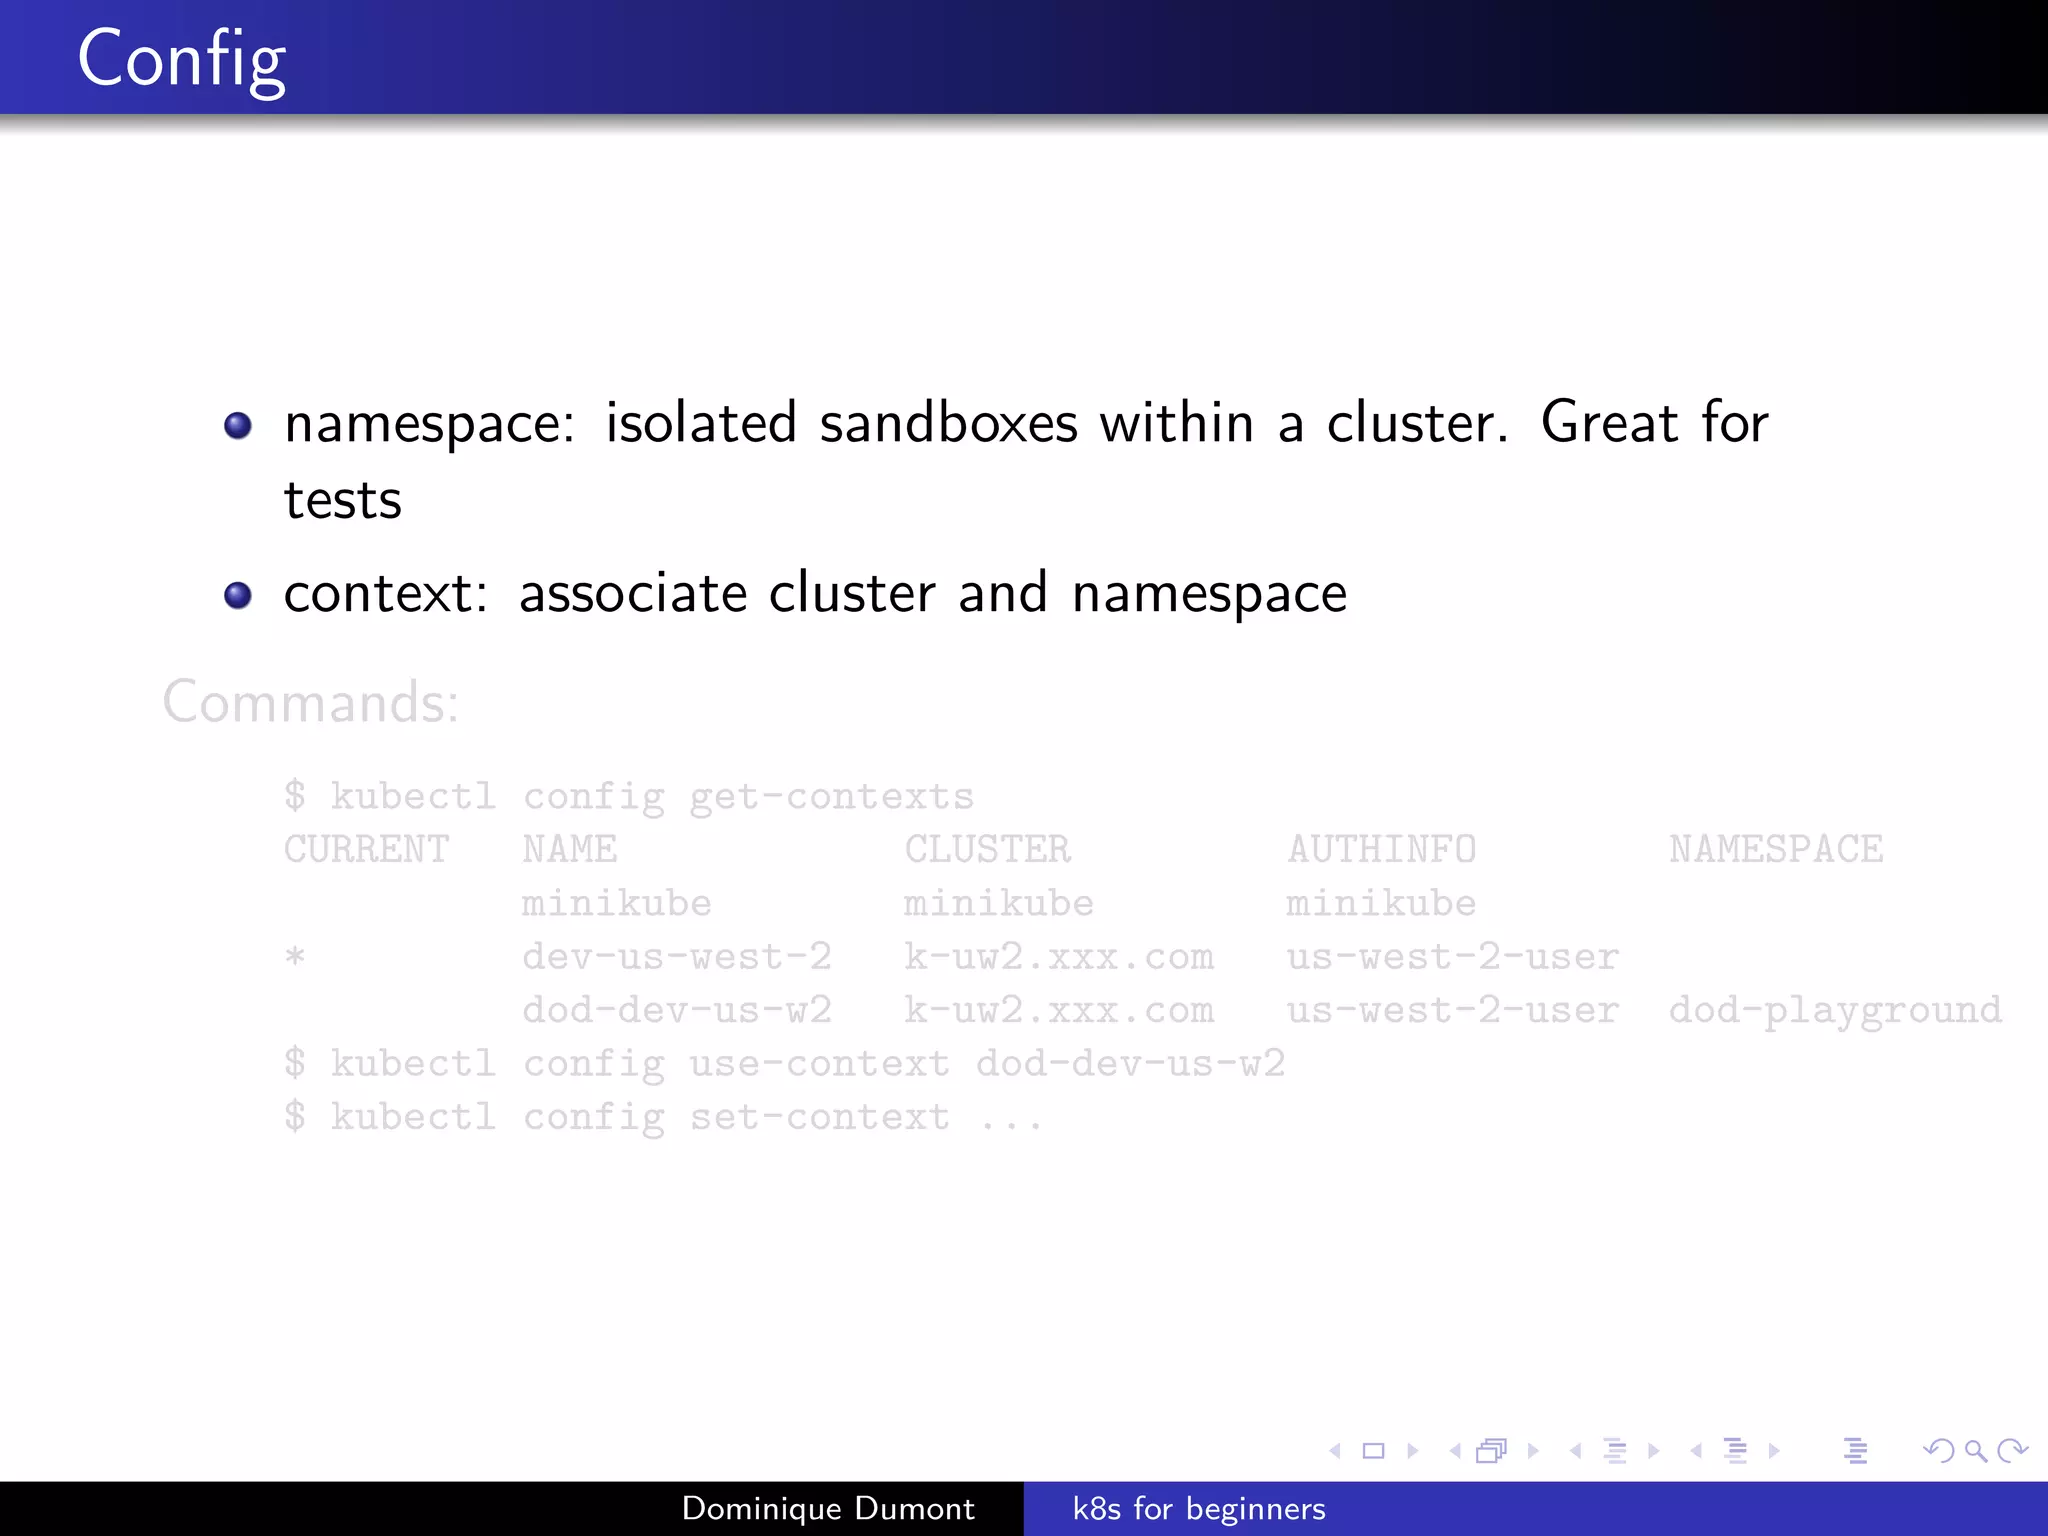Click the section navigation lines icon

(1736, 1451)
